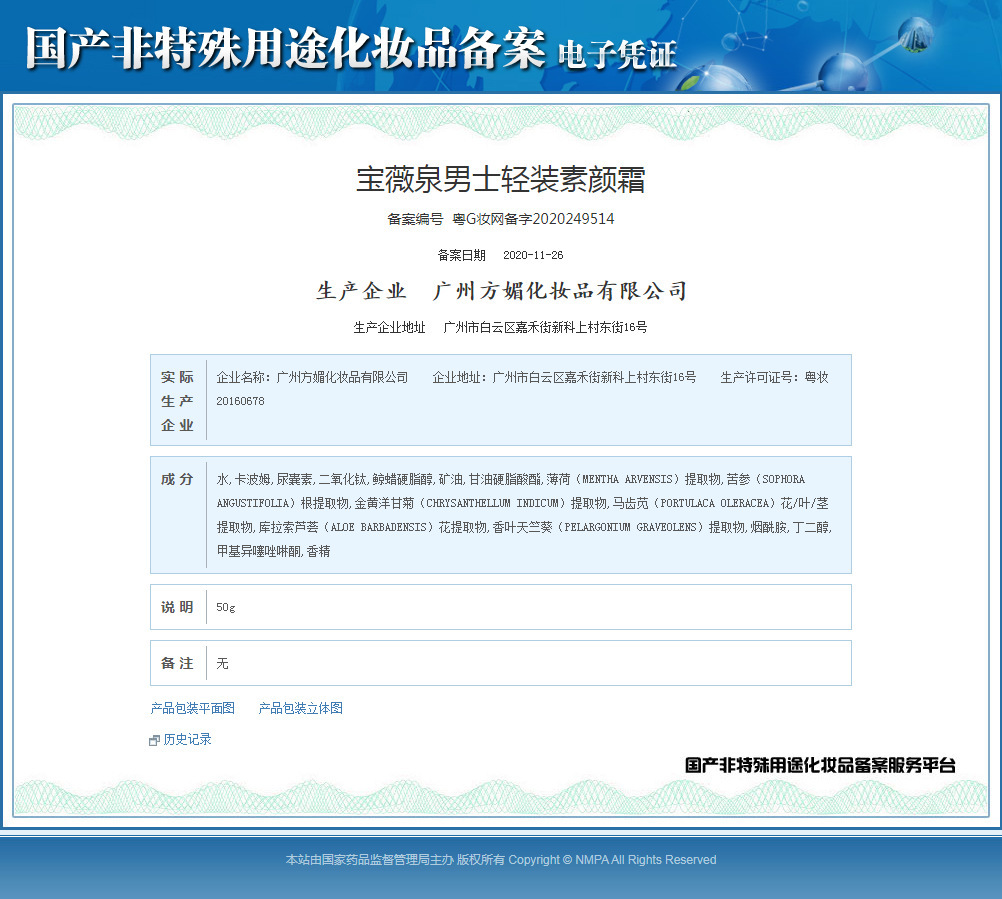The width and height of the screenshot is (1002, 899).
Task: Click the 说明 value 50g
Action: 226,607
